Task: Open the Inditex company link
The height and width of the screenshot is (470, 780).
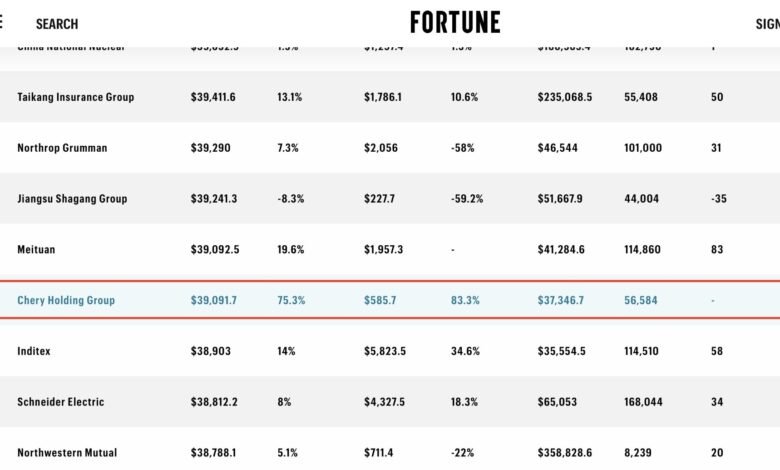Action: (x=34, y=351)
